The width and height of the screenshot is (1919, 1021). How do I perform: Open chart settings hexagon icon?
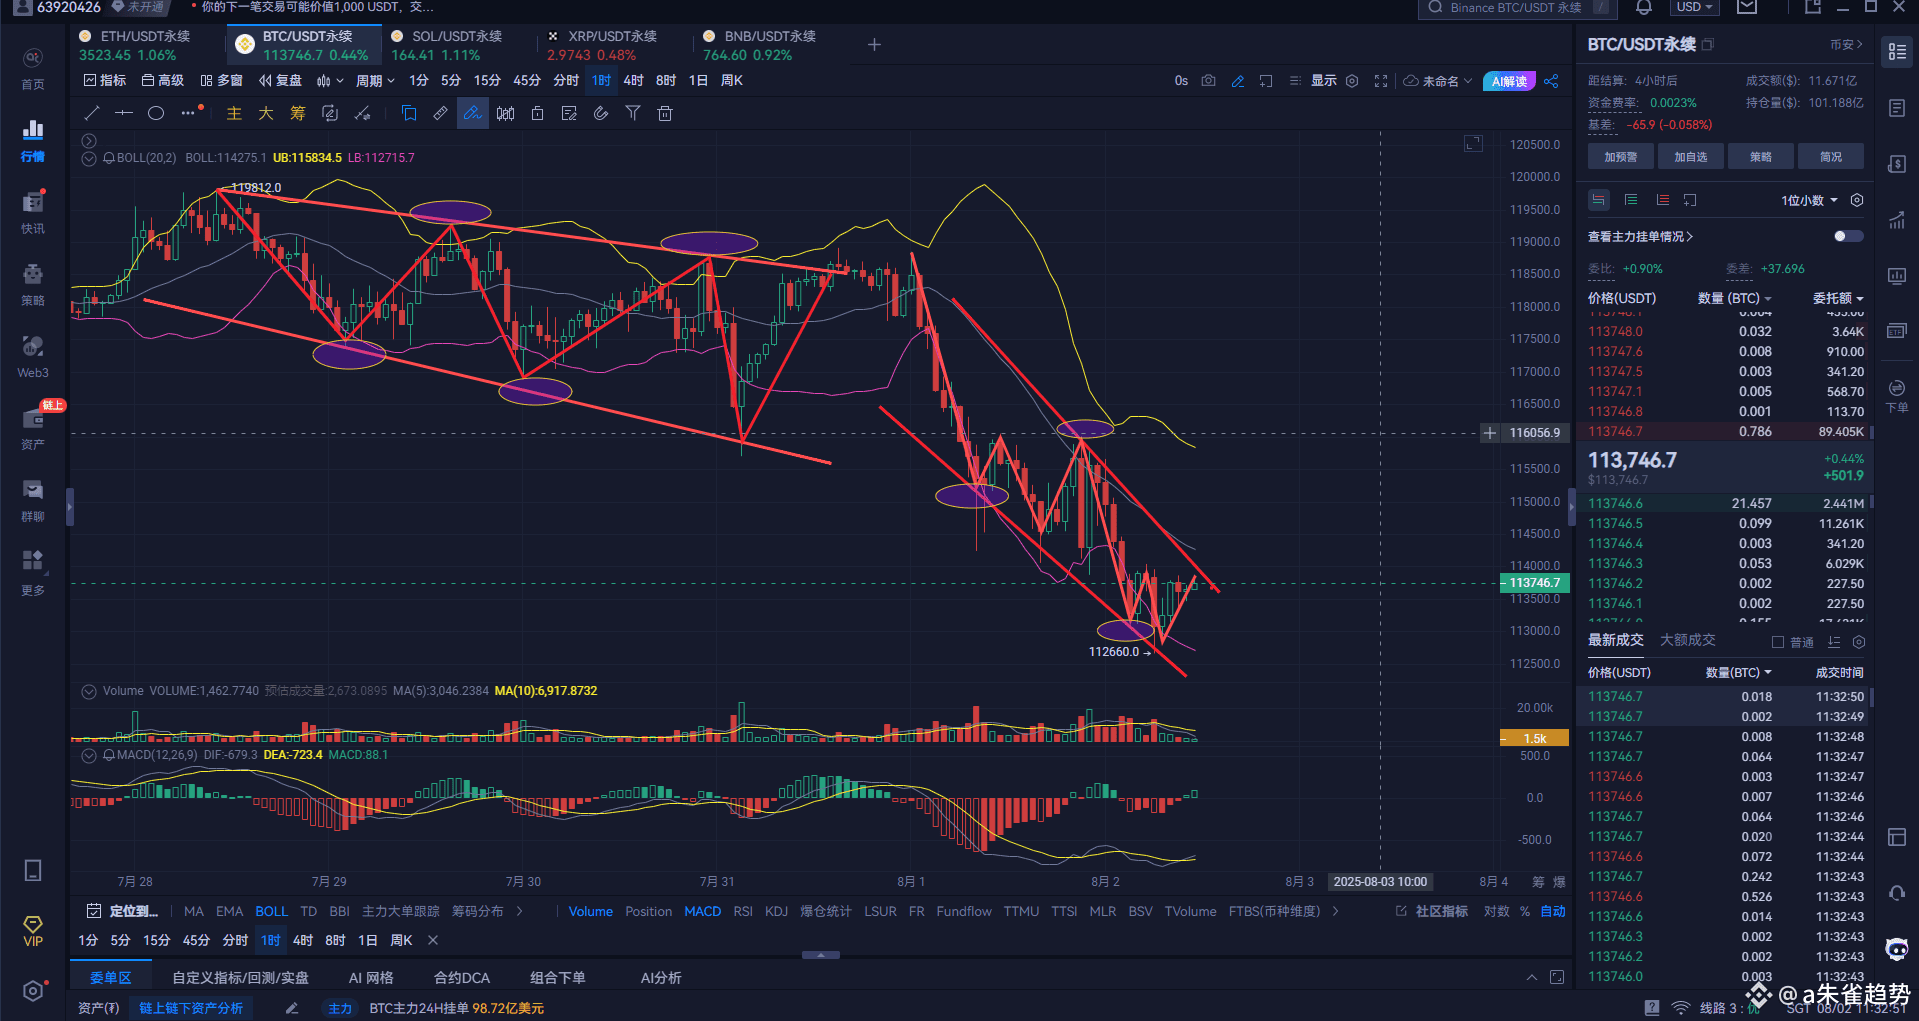[x=1352, y=81]
